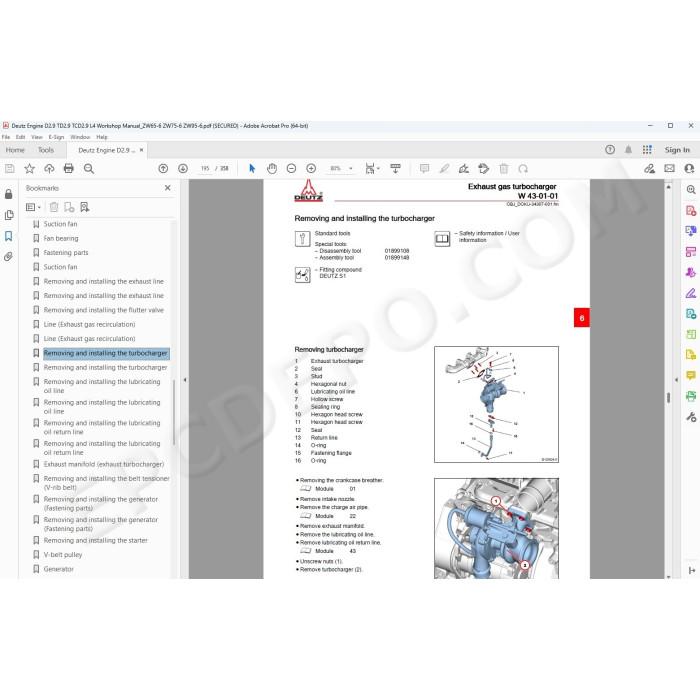The image size is (700, 700).
Task: Open the Exhaust manifold (exhaust turbocharger) bookmark
Action: (x=104, y=464)
